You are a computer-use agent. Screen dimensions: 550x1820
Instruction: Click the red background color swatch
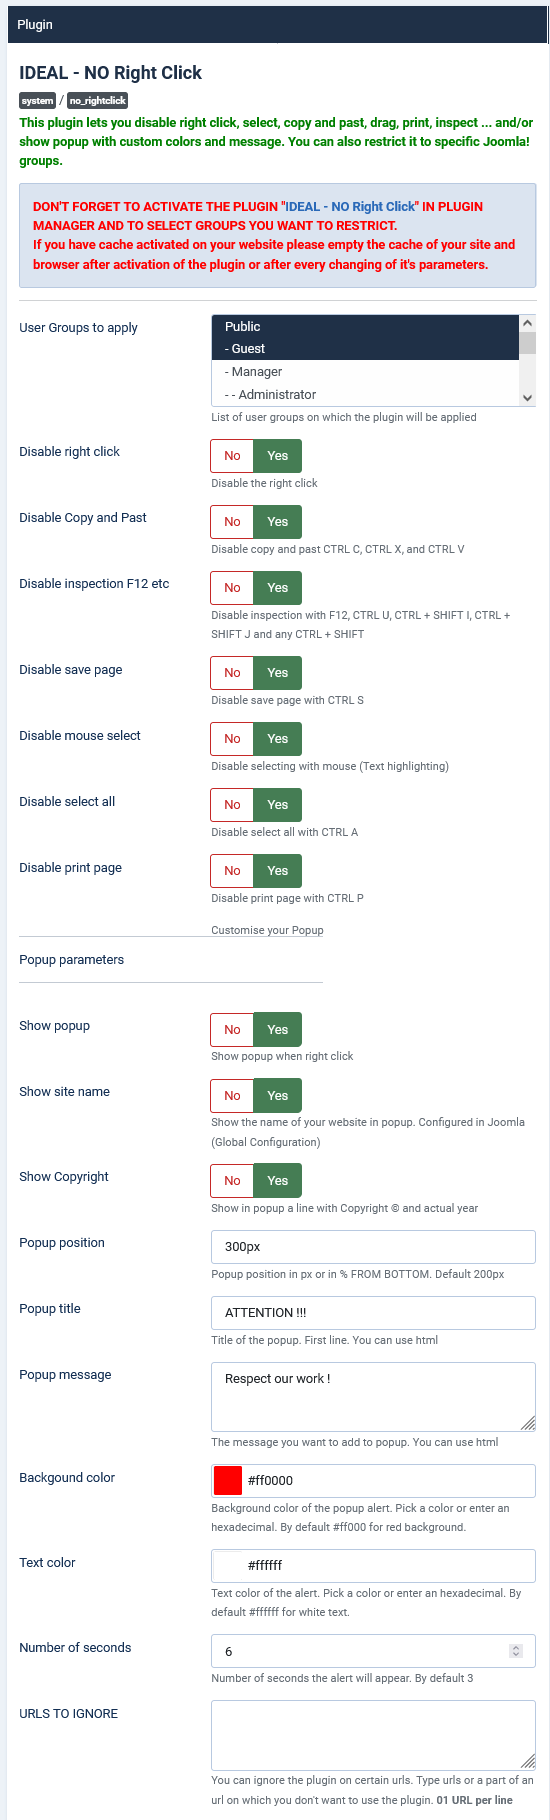click(228, 1480)
